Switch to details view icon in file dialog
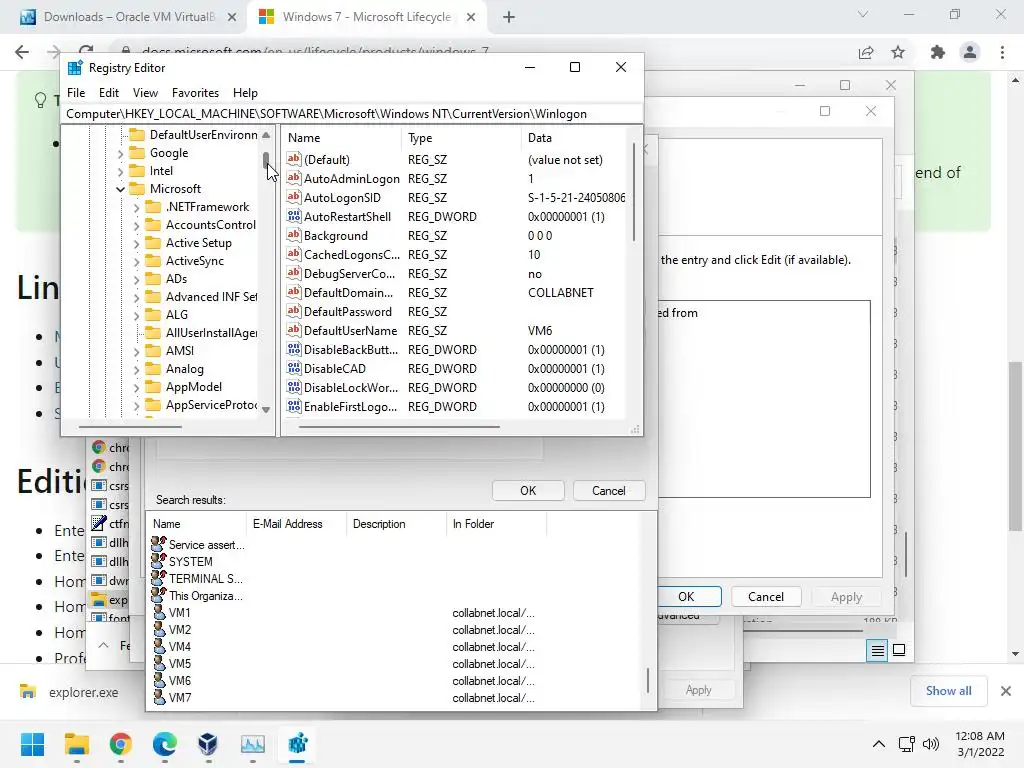The width and height of the screenshot is (1024, 768). 877,650
